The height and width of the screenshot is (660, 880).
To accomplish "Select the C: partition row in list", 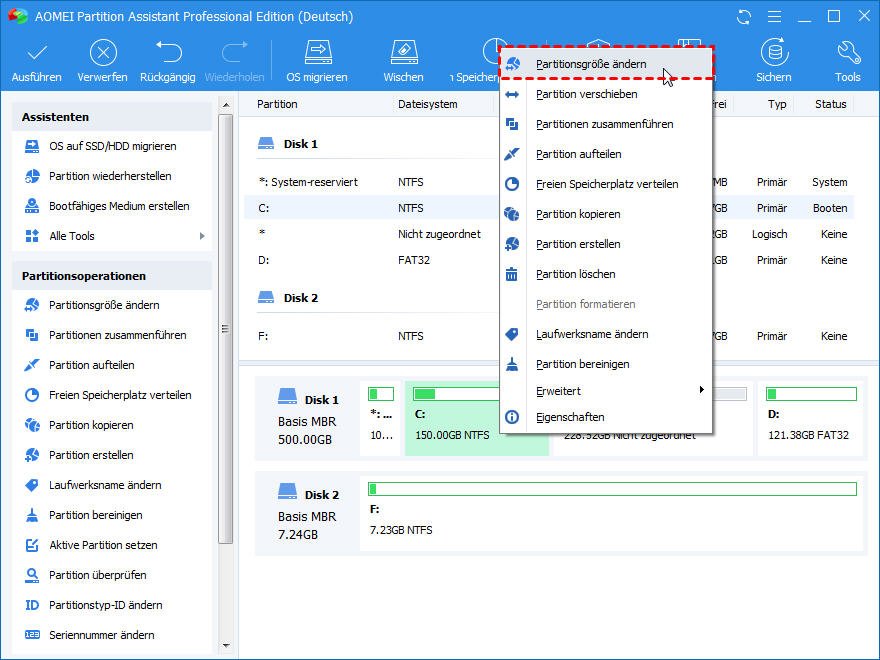I will point(549,208).
